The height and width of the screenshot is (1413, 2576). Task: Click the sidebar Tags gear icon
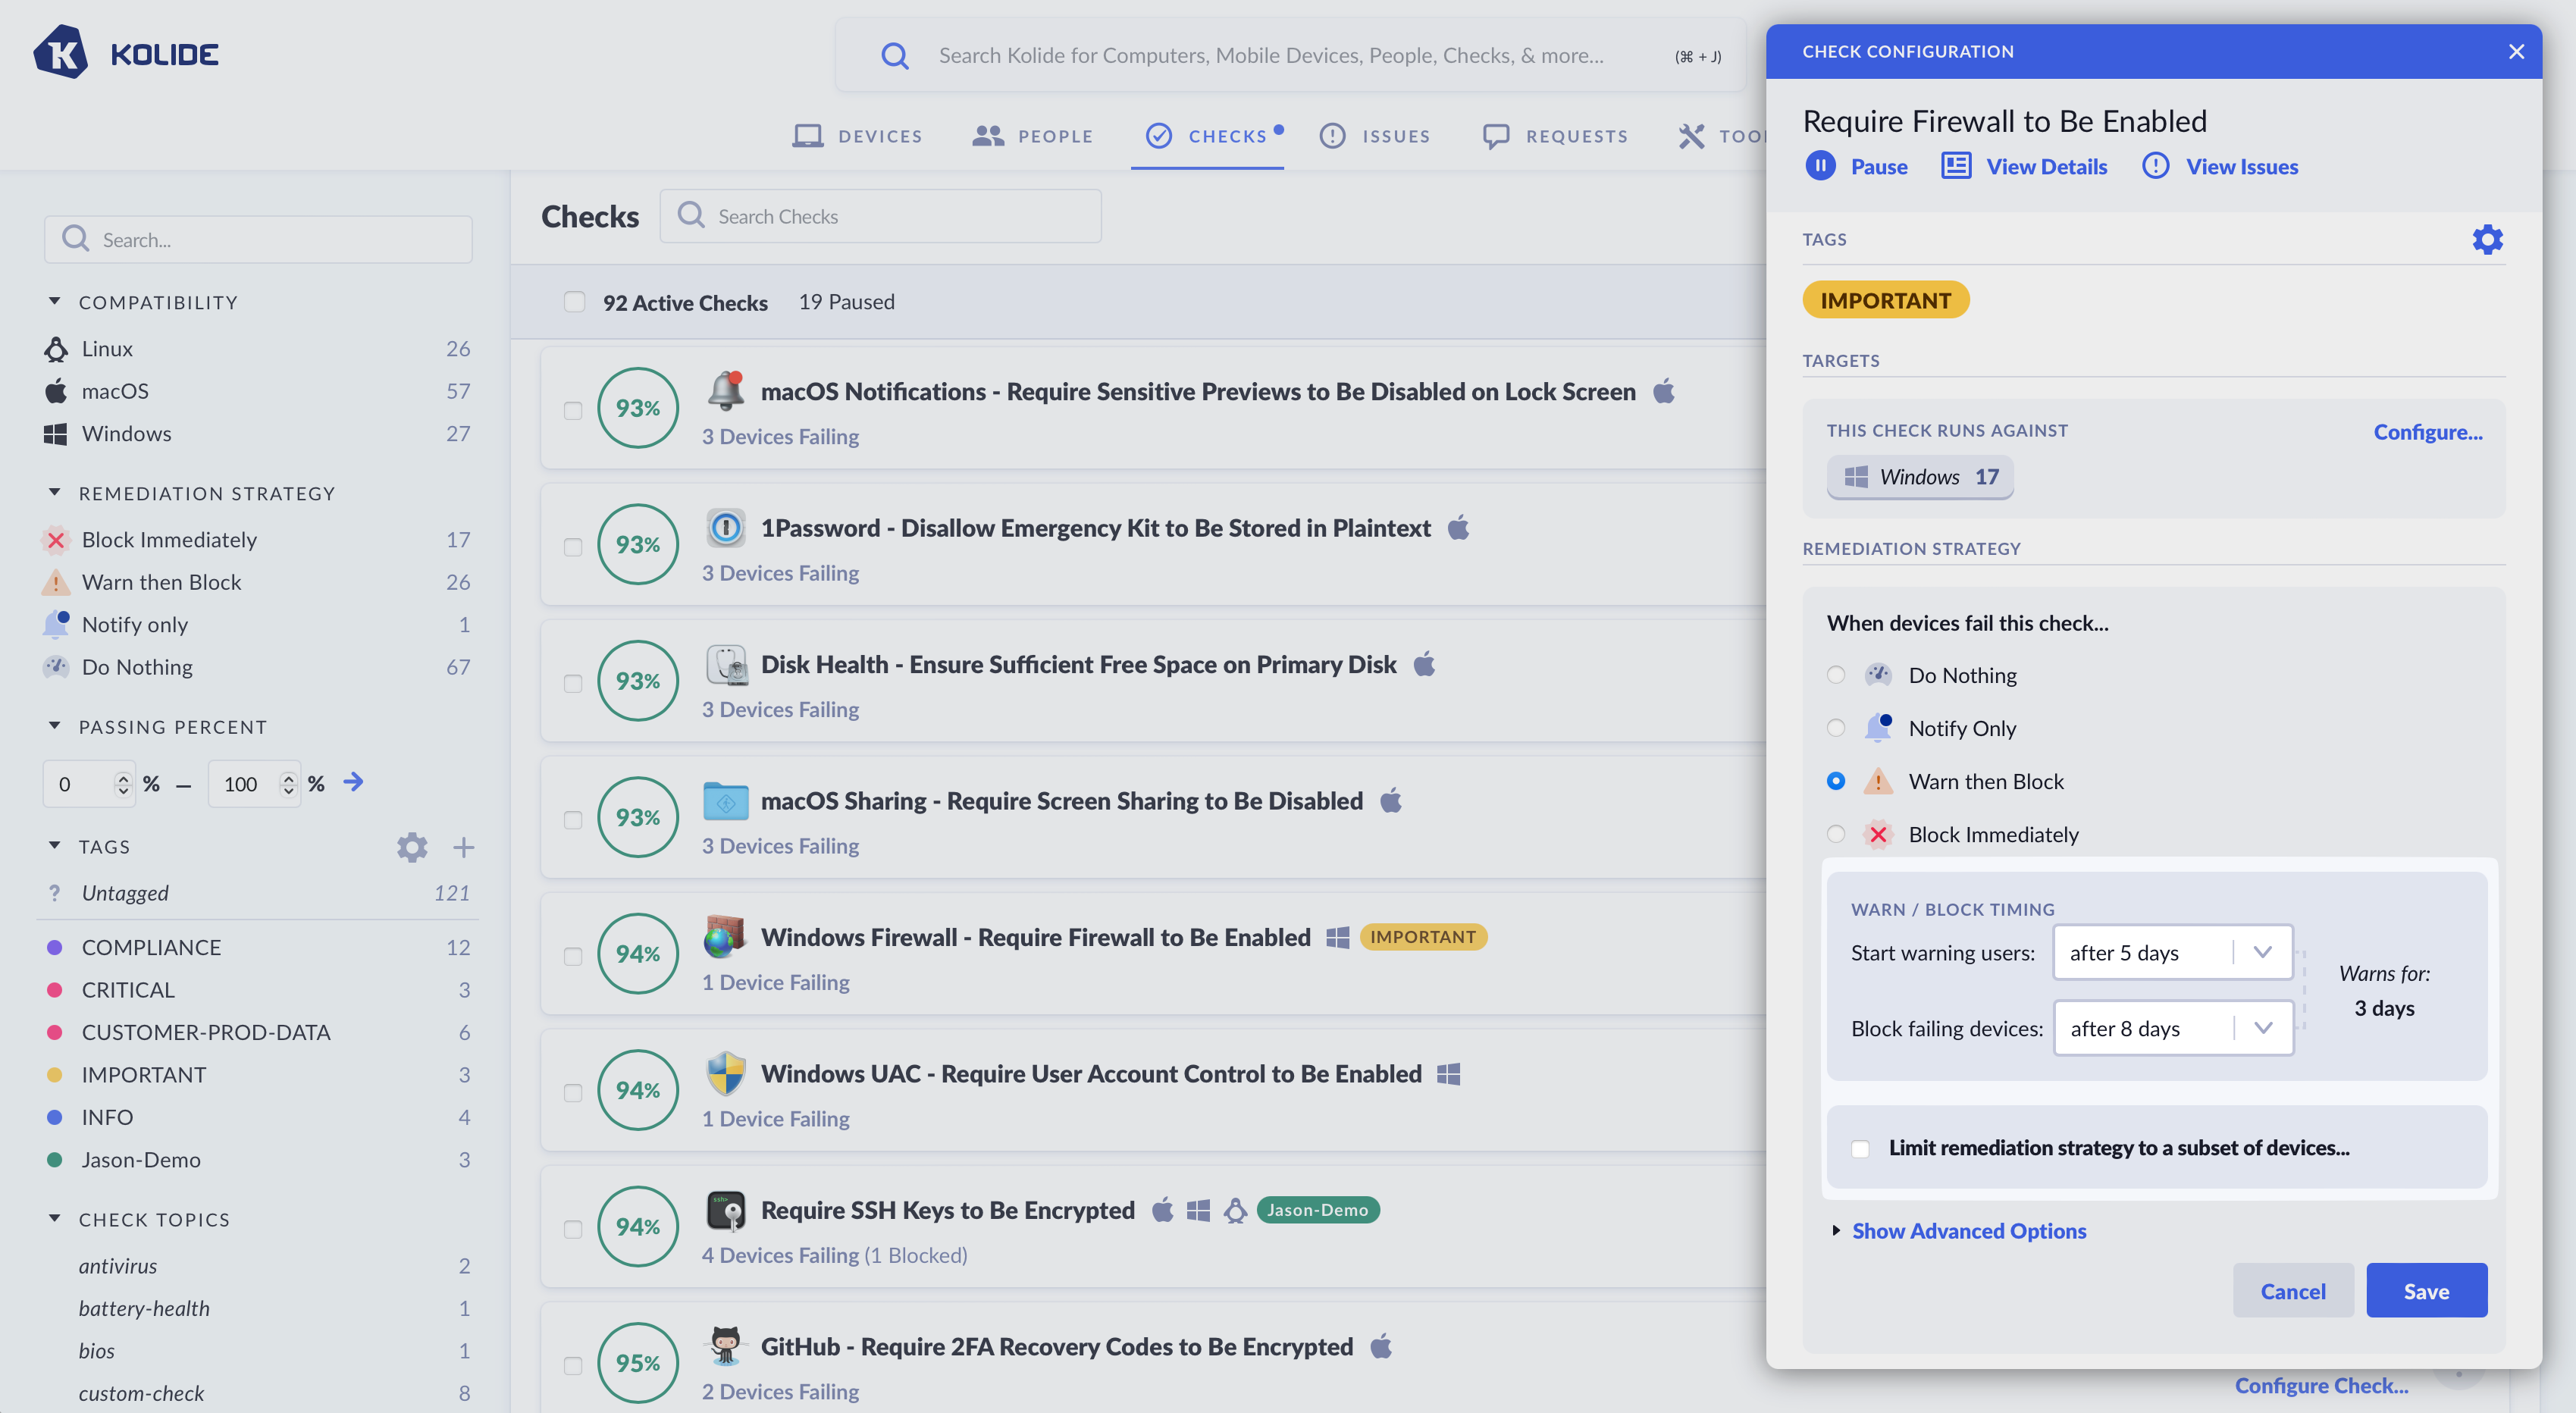(x=411, y=848)
